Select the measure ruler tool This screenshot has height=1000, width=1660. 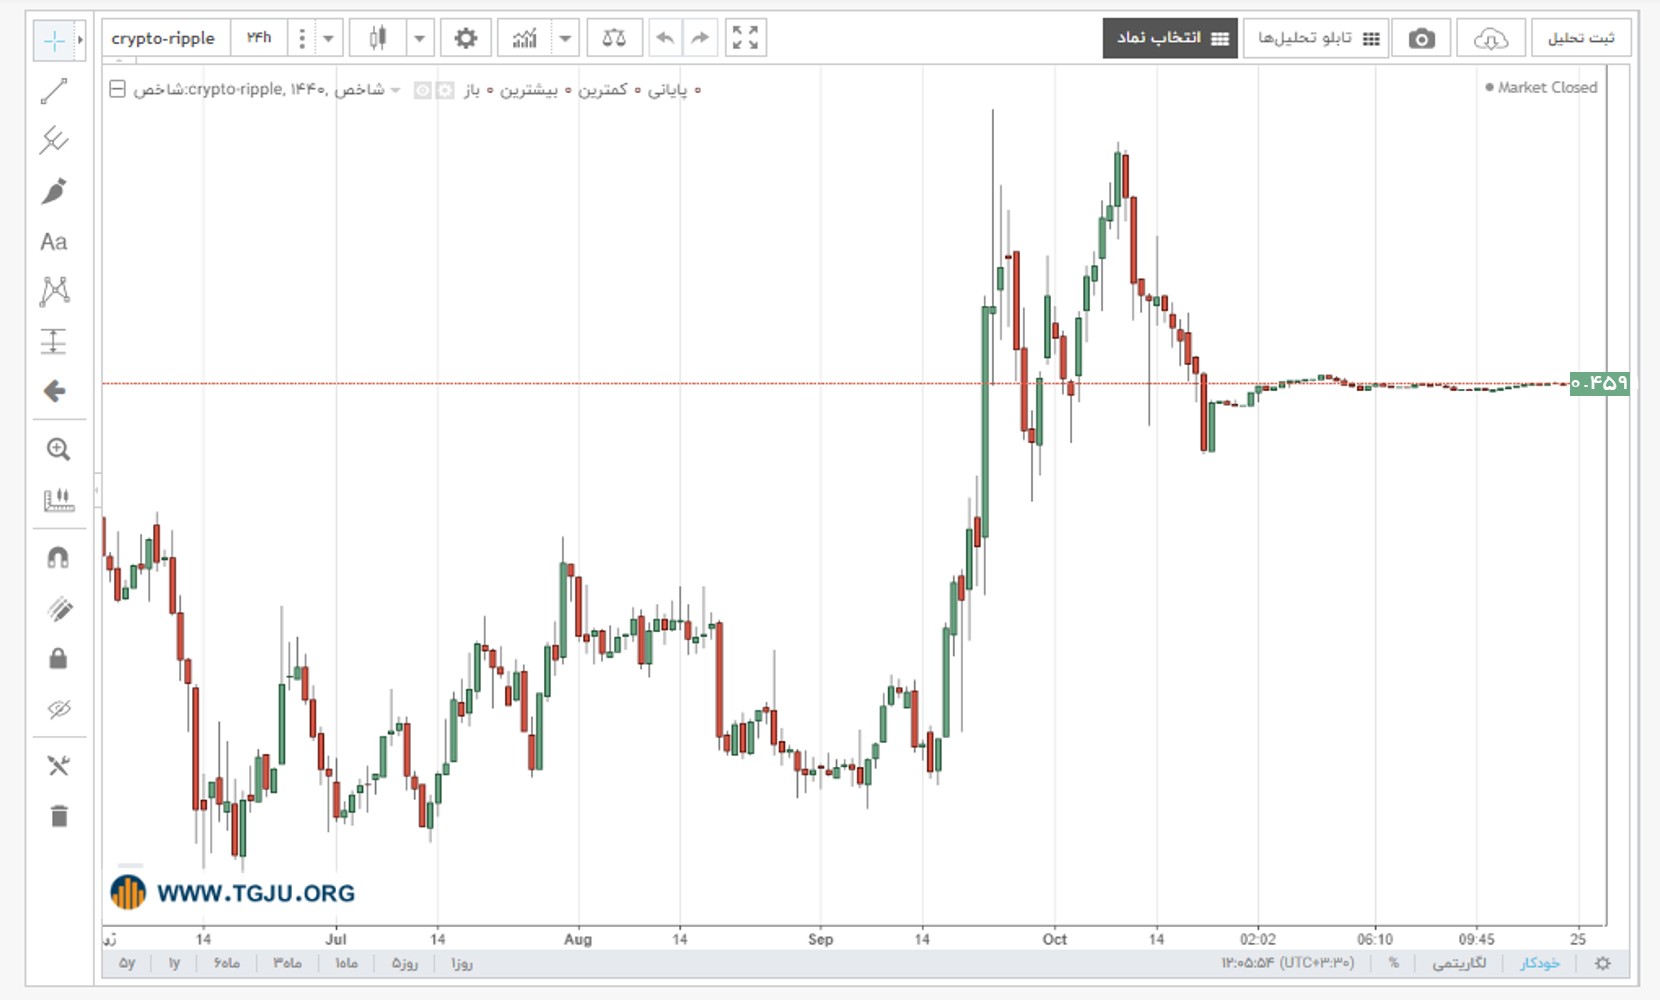pos(58,499)
